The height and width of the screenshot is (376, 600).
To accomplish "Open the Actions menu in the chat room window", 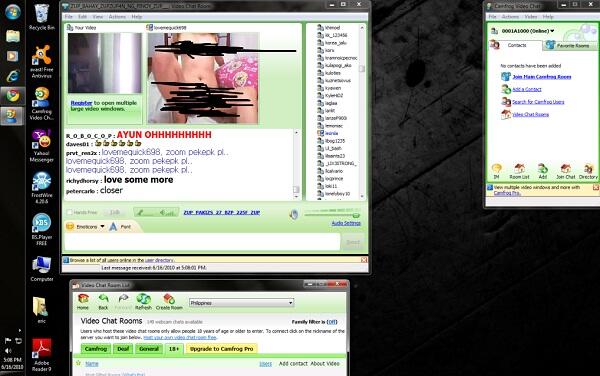I will (x=117, y=17).
